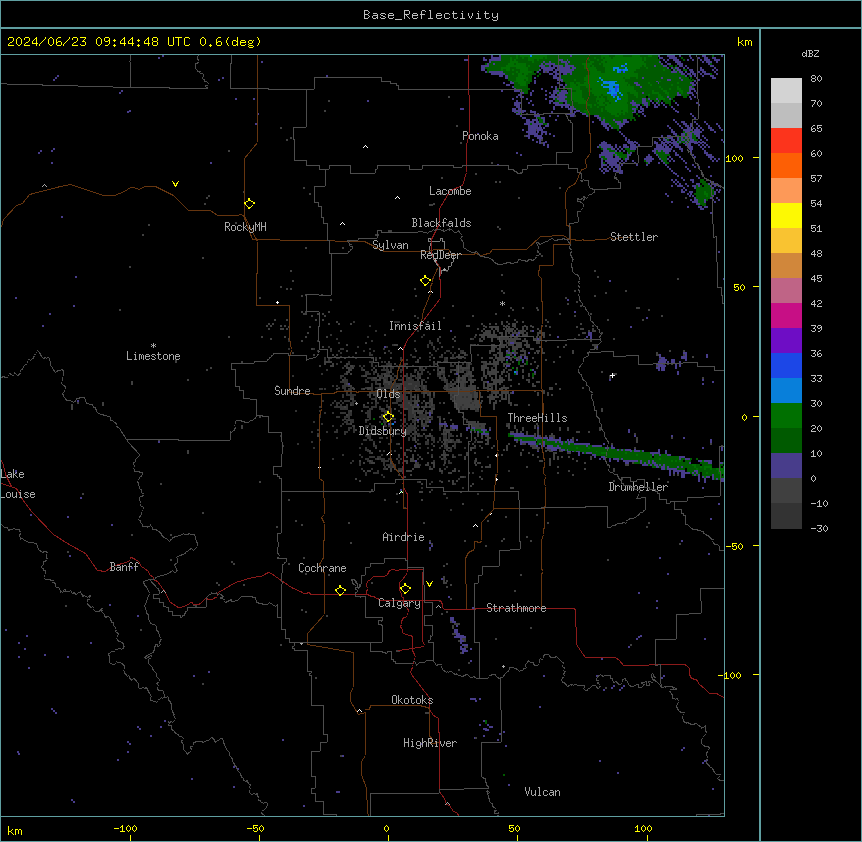Image resolution: width=862 pixels, height=842 pixels.
Task: Click the yellow diamond marker above Didsbury
Action: (x=388, y=417)
